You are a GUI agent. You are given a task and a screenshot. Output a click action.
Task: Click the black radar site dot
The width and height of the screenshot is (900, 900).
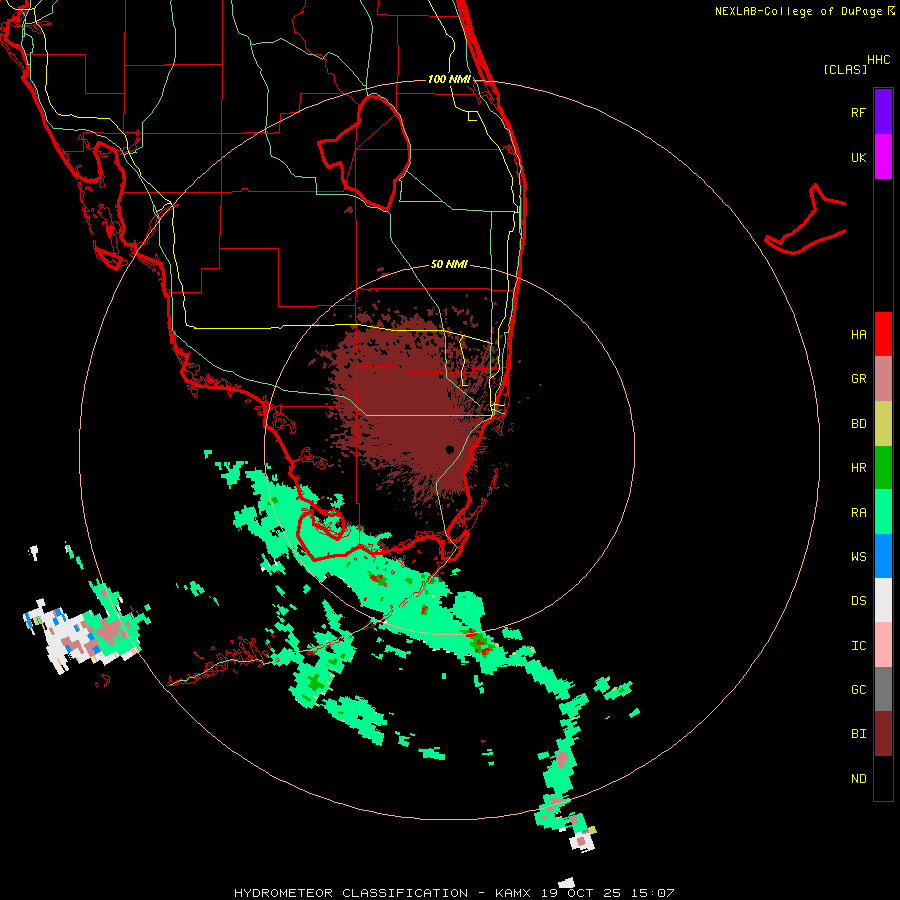point(449,449)
